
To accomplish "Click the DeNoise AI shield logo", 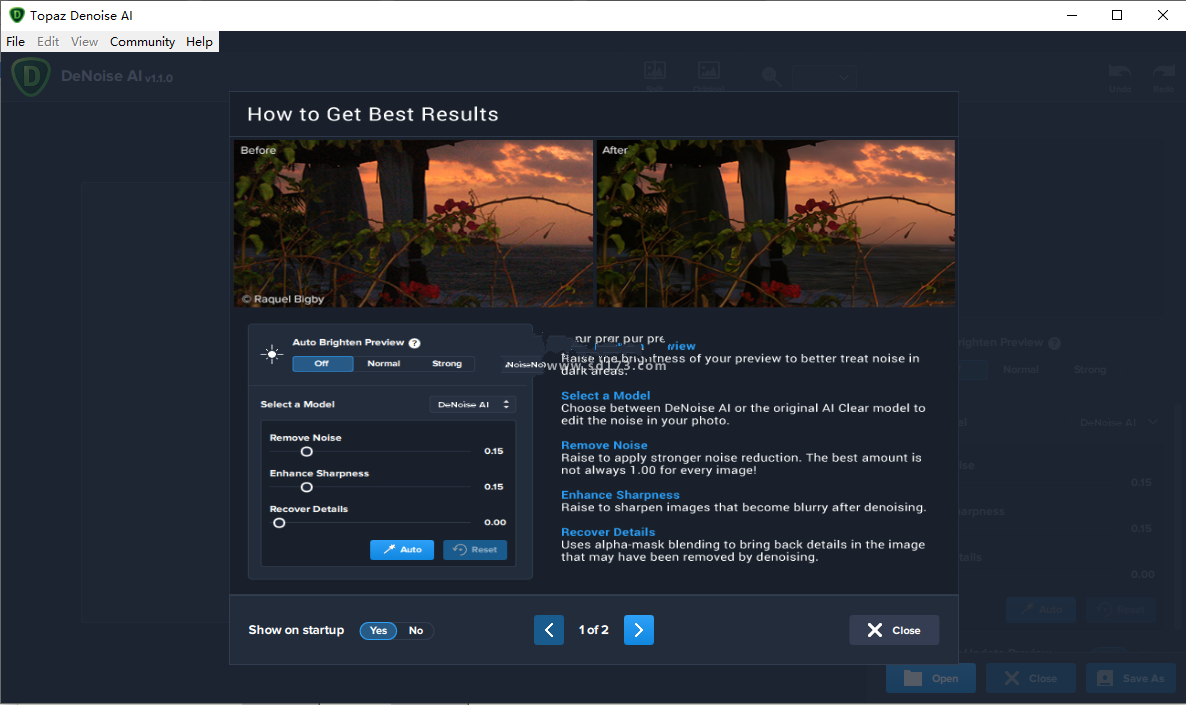I will (31, 76).
